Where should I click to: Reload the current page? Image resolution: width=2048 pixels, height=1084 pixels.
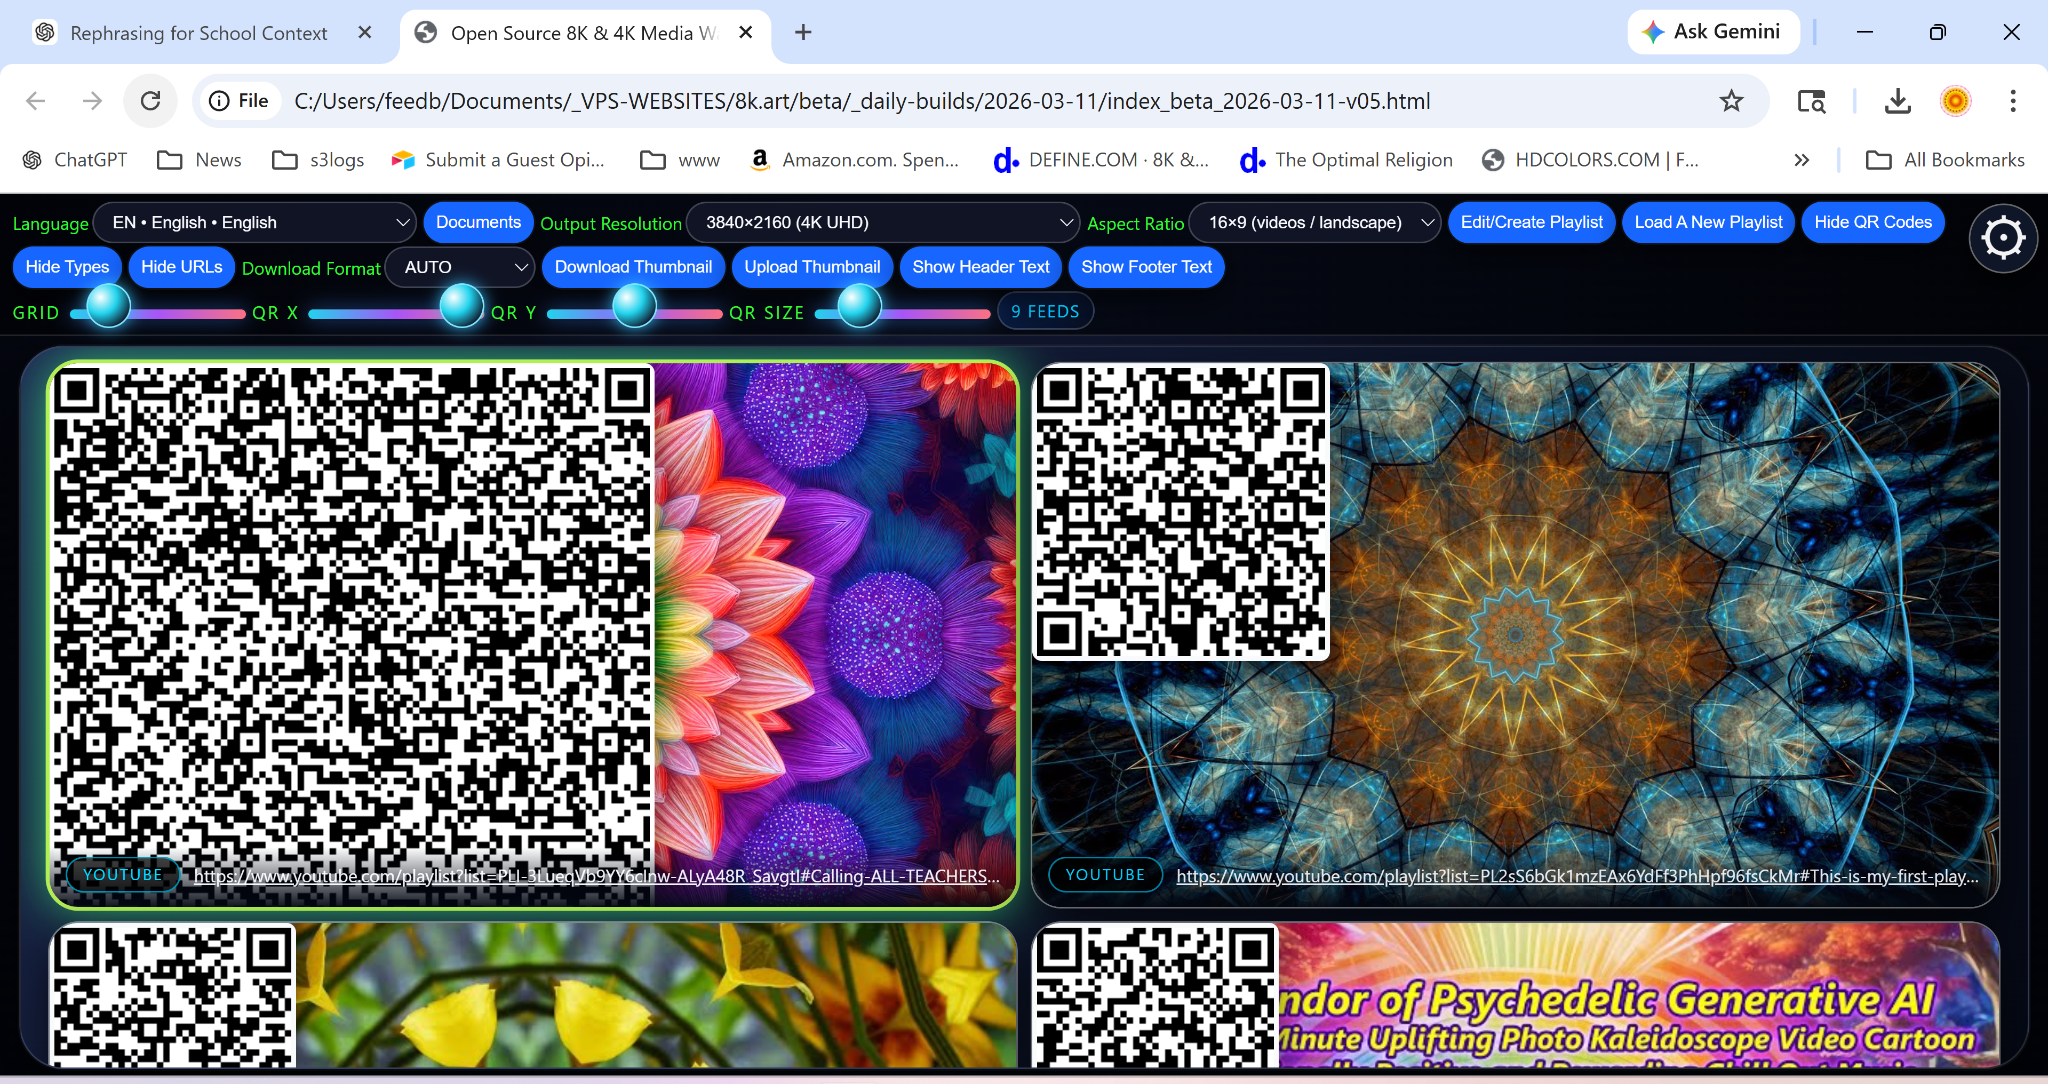(x=150, y=101)
